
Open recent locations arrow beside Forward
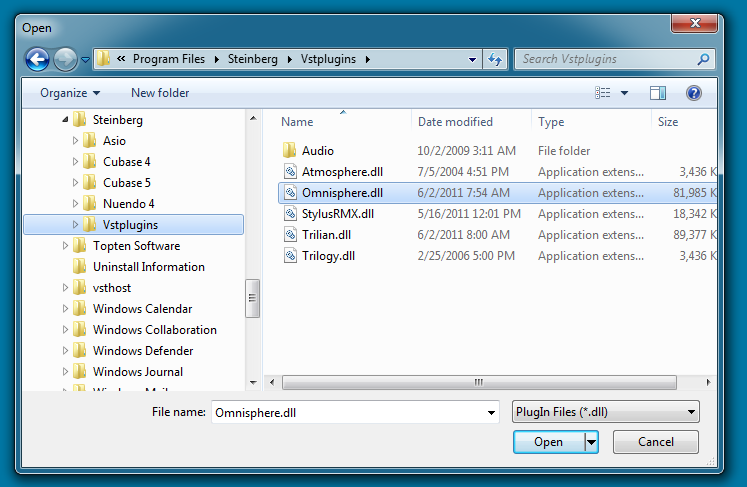tap(85, 60)
